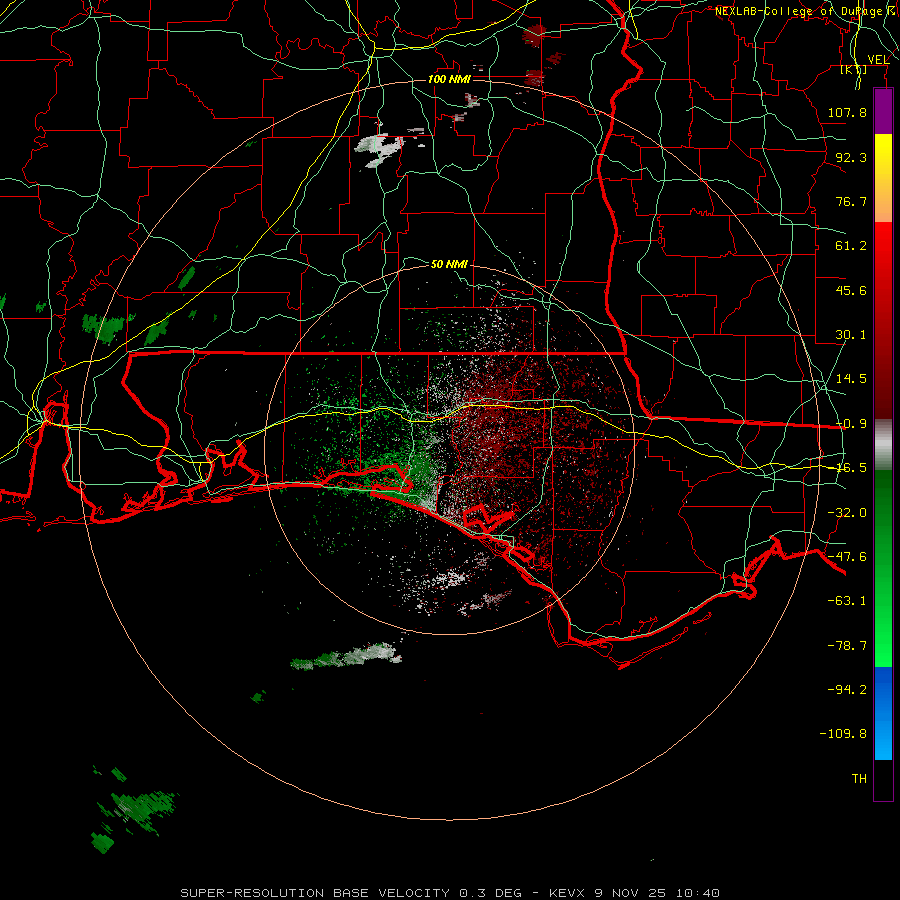Click the -32.0 legend value

point(847,513)
